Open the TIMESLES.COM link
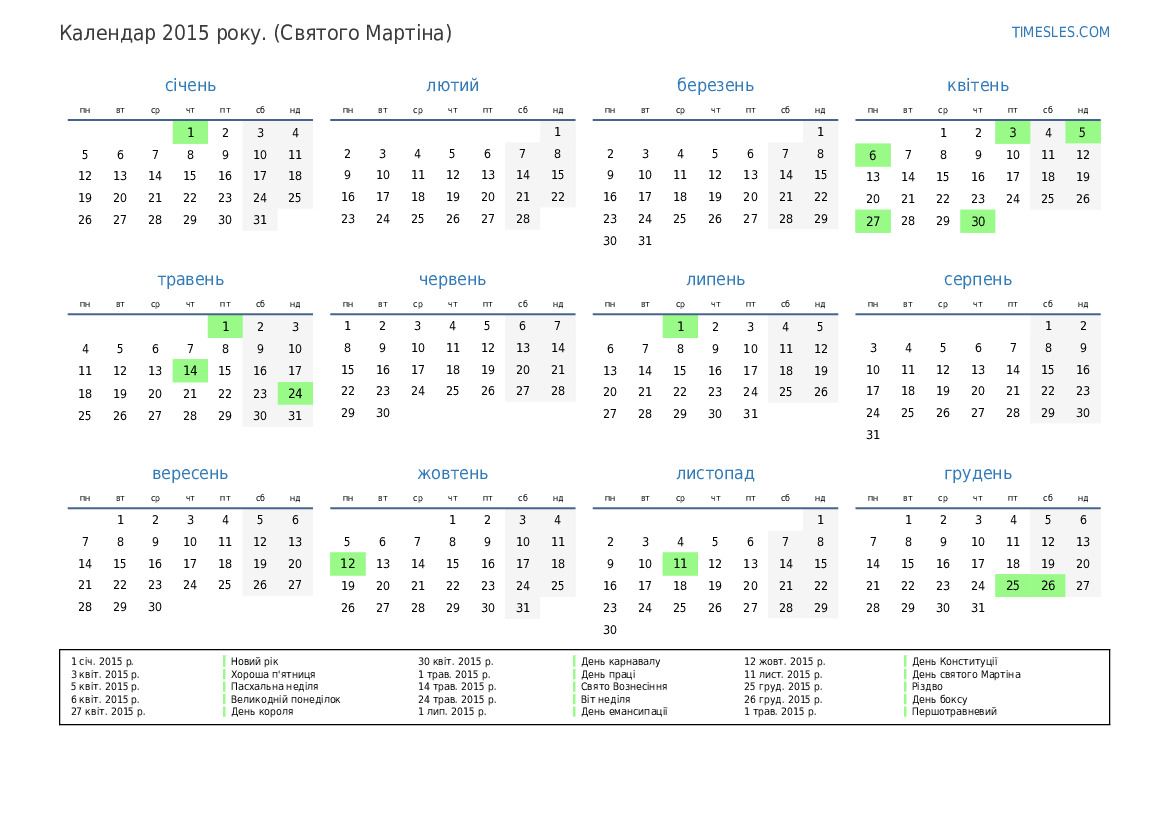Image resolution: width=1169 pixels, height=827 pixels. (1060, 32)
